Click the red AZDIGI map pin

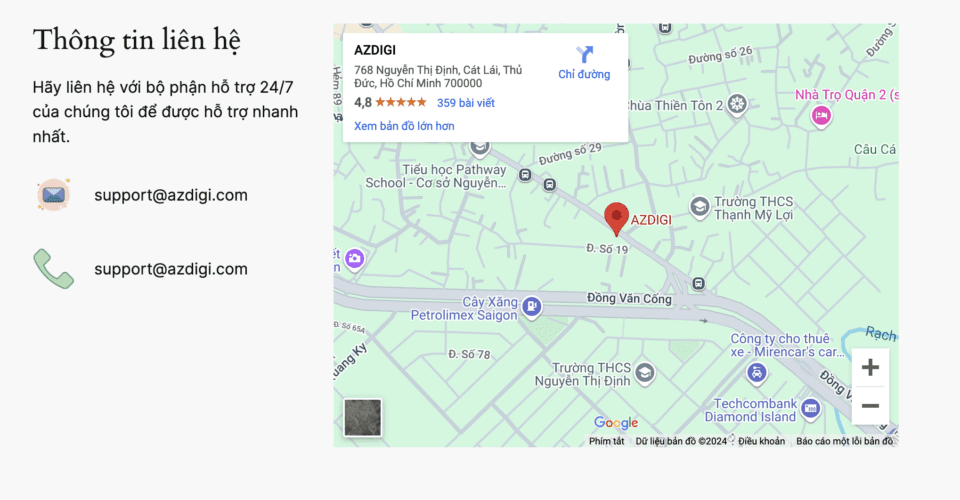coord(617,219)
